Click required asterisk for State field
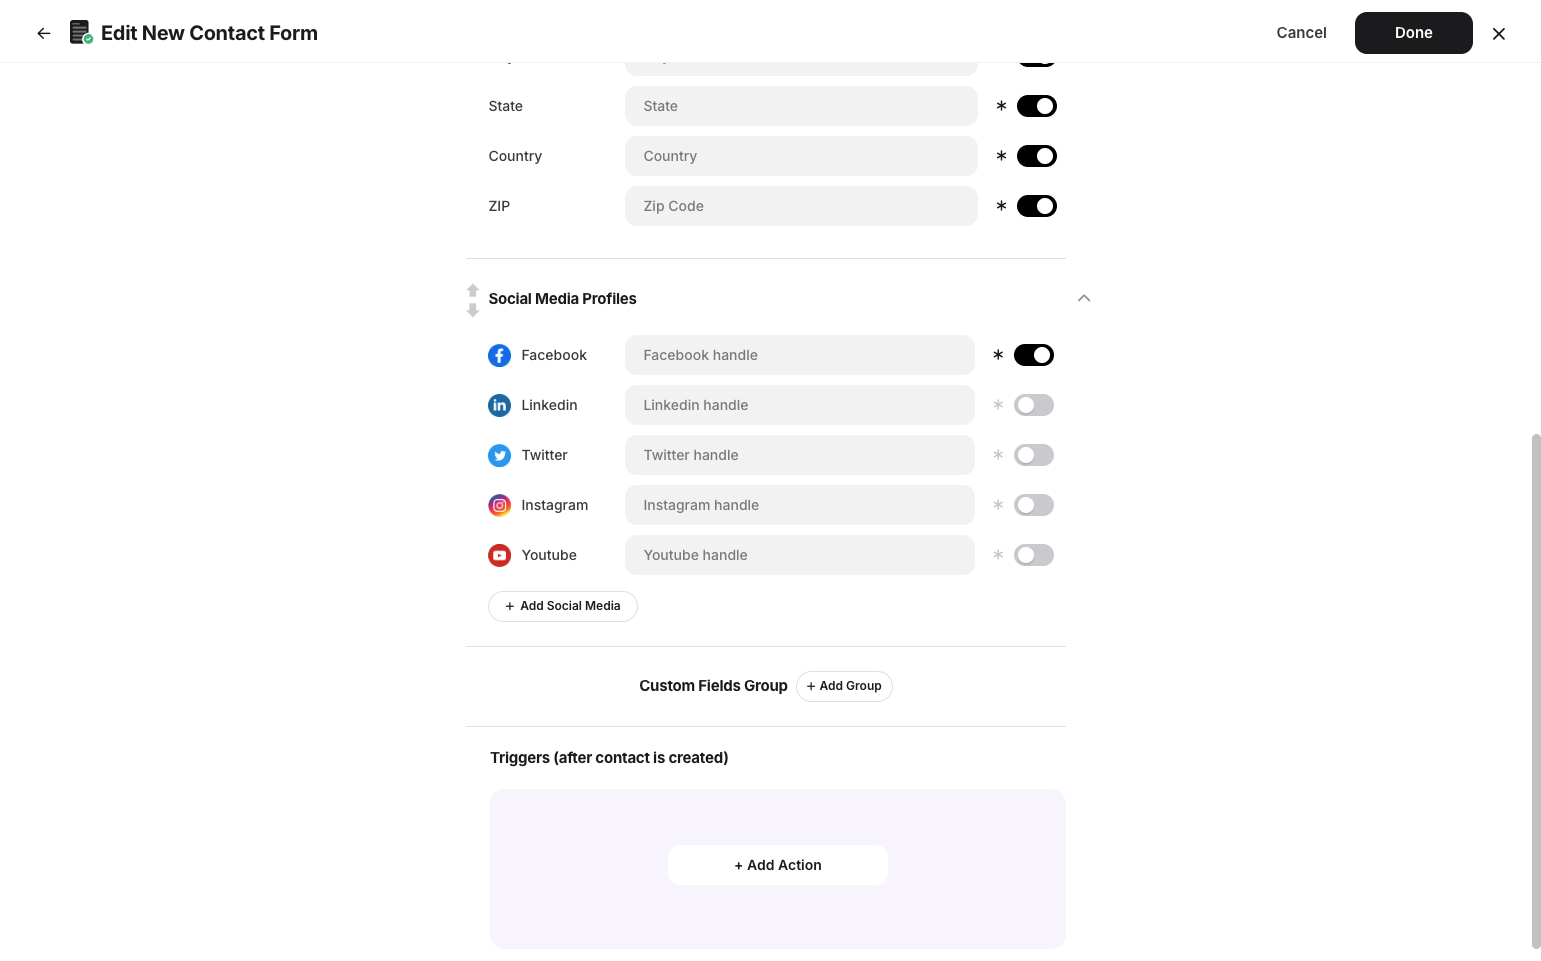1541x961 pixels. click(1001, 106)
